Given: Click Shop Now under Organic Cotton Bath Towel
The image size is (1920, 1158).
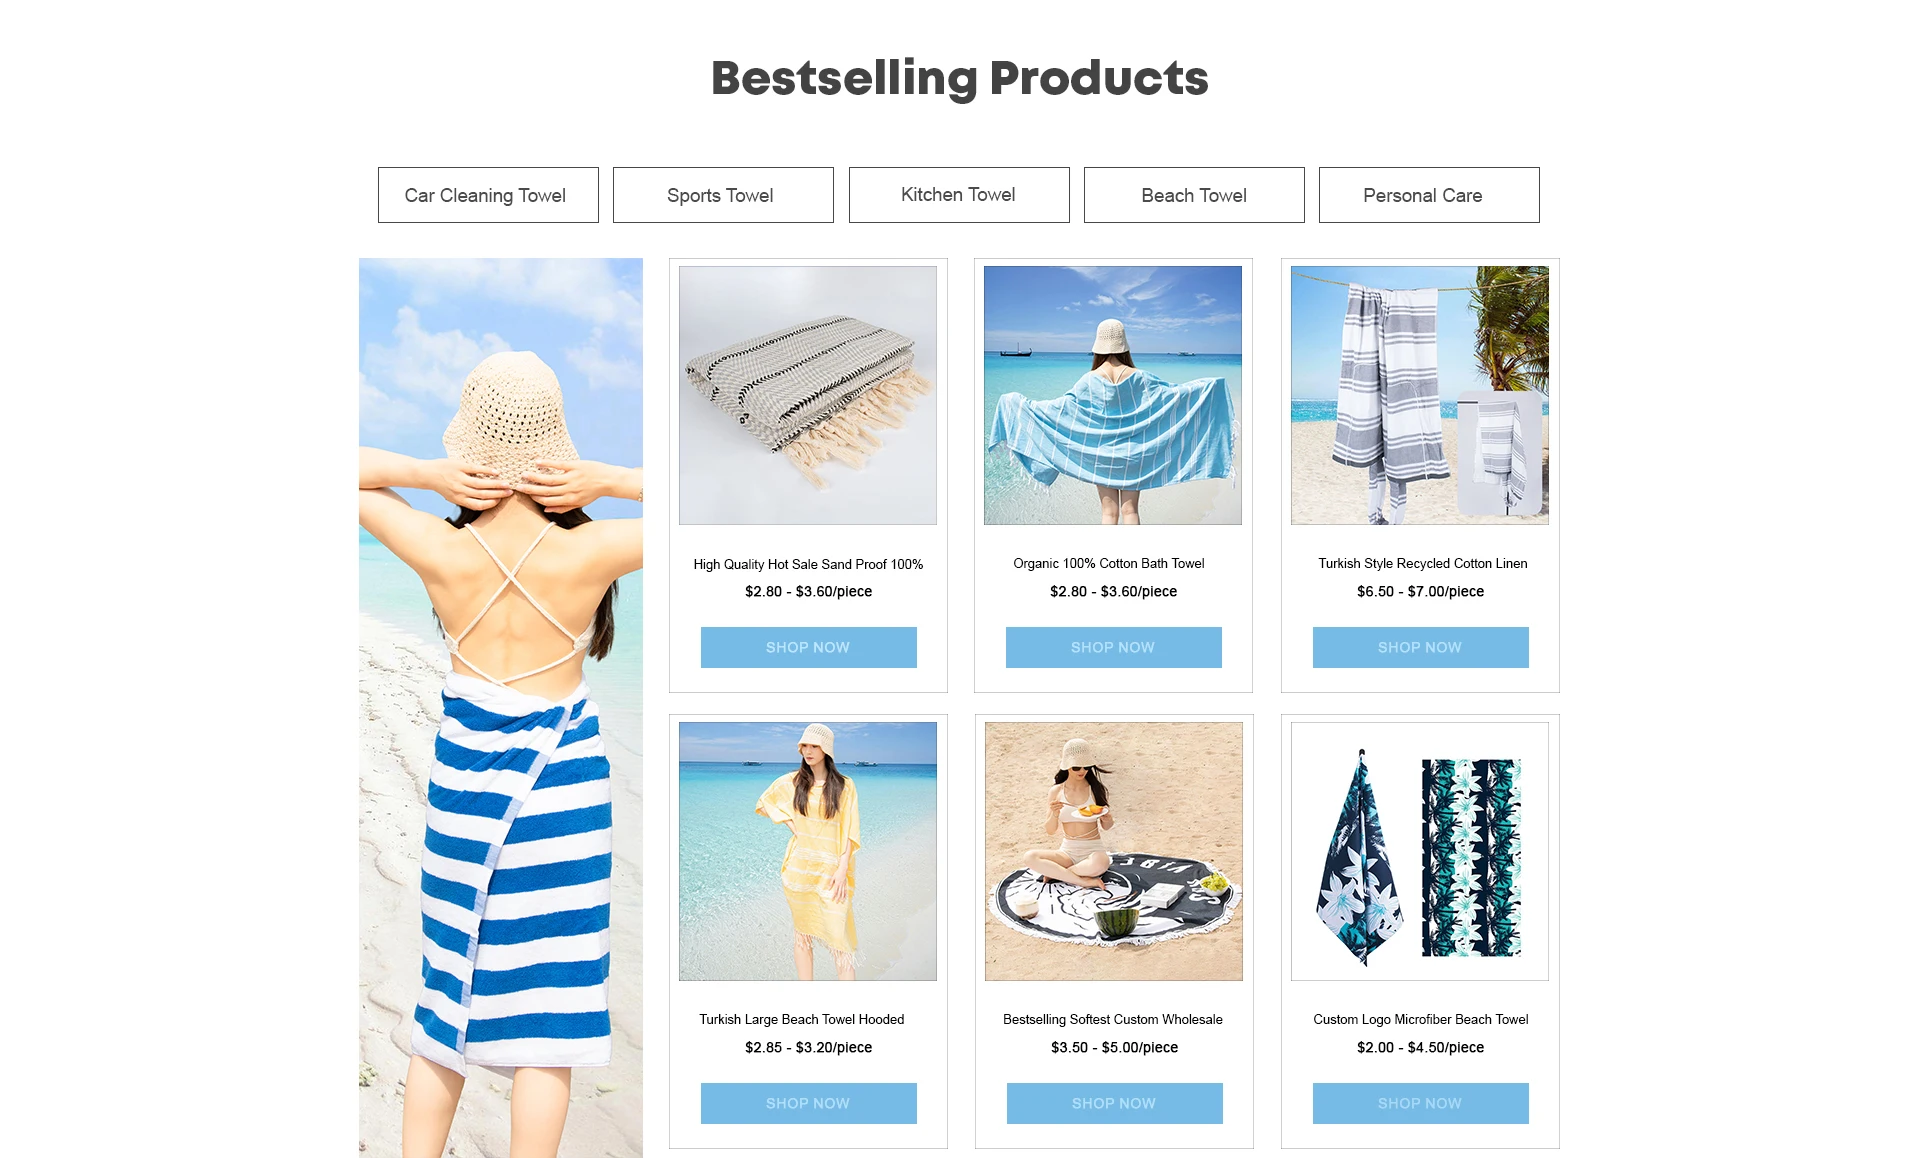Looking at the screenshot, I should pos(1114,647).
